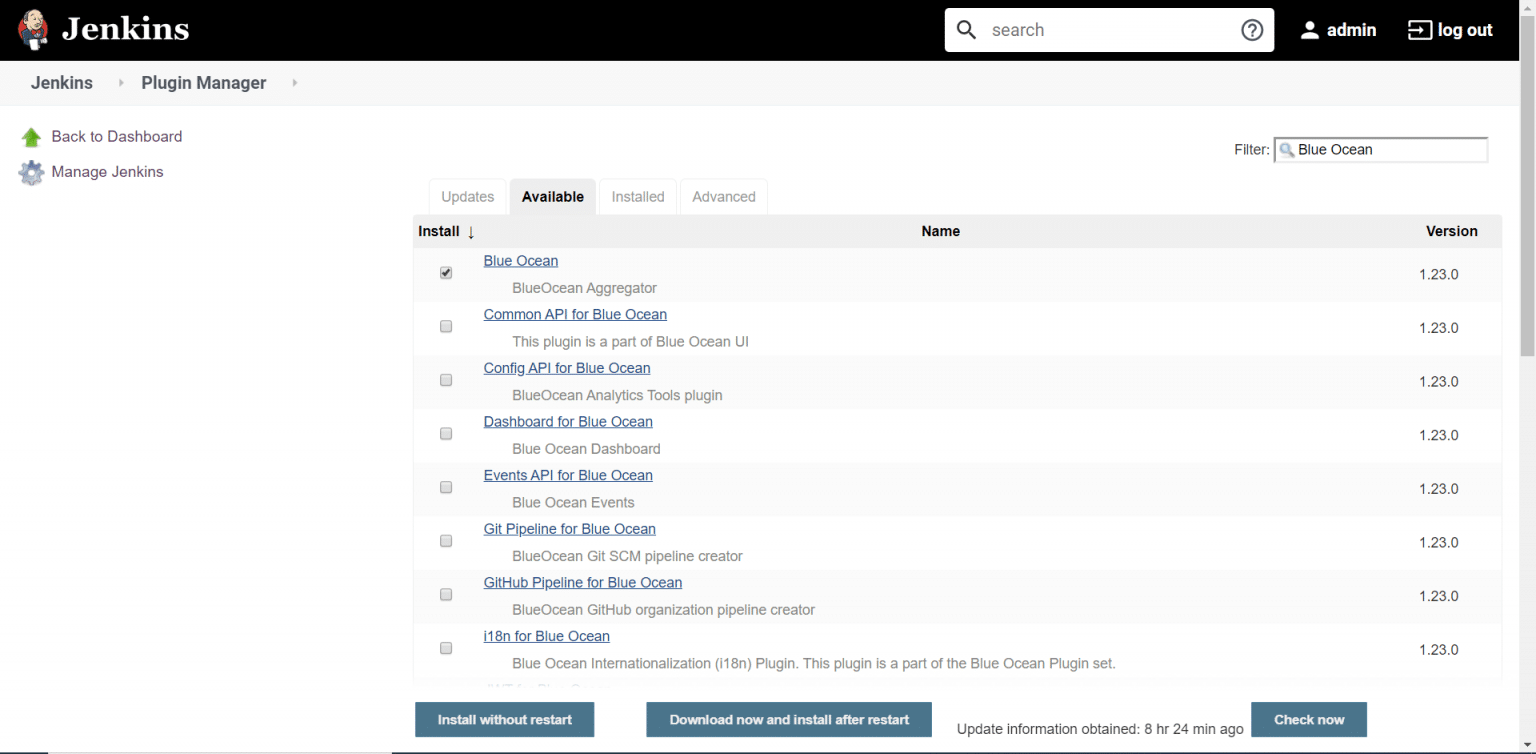The width and height of the screenshot is (1536, 754).
Task: Click the Install without restart button
Action: (x=504, y=719)
